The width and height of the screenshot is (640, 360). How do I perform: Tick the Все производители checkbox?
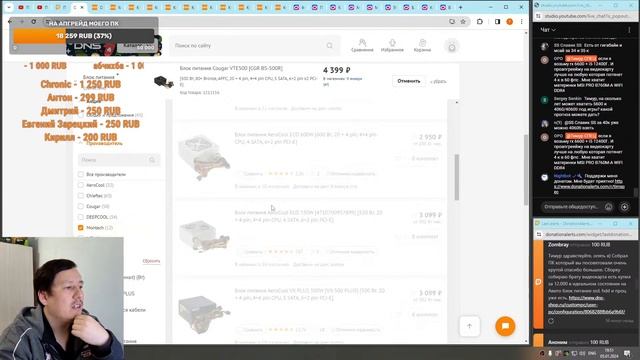pos(80,174)
